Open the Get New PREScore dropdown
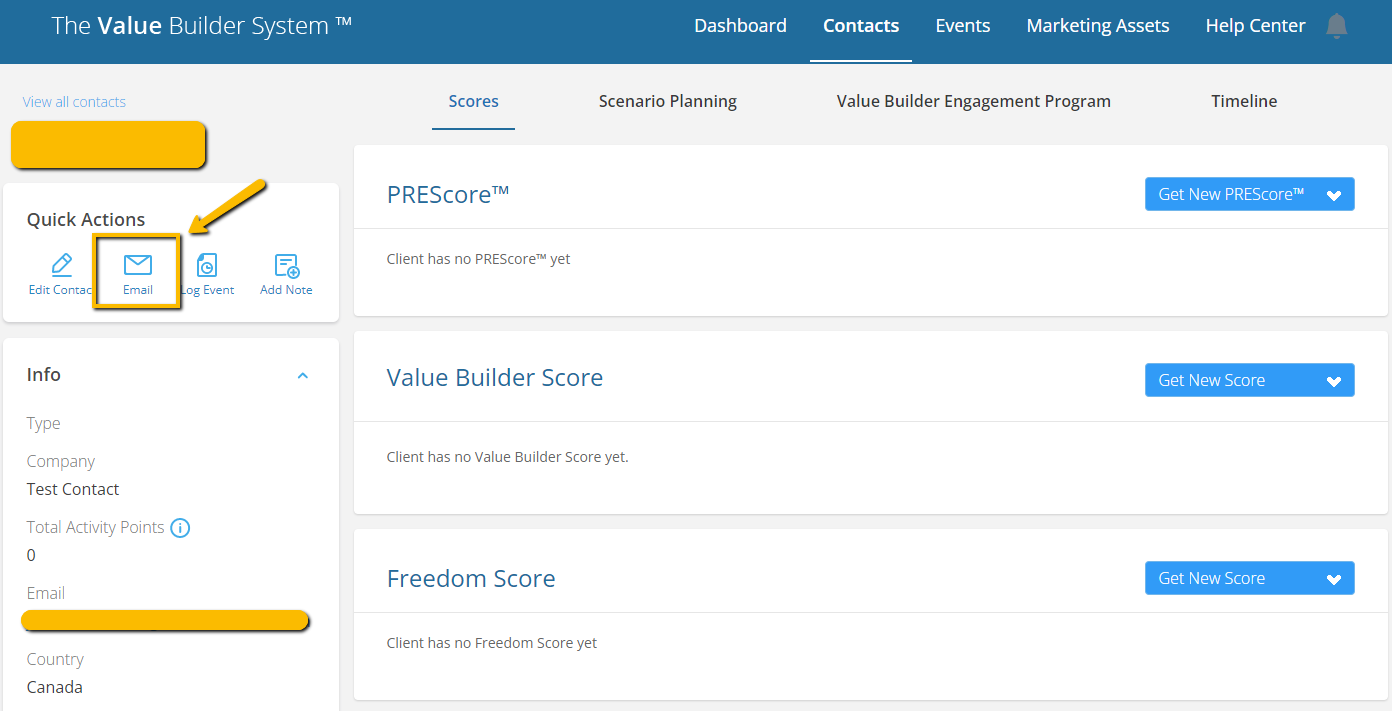 coord(1249,194)
